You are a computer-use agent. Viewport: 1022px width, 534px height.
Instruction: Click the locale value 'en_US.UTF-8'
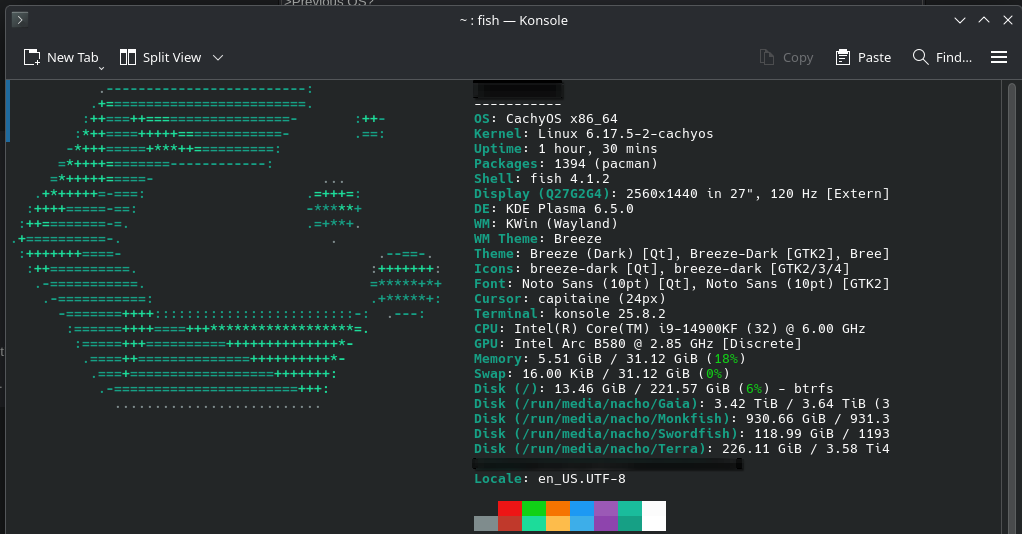click(581, 479)
